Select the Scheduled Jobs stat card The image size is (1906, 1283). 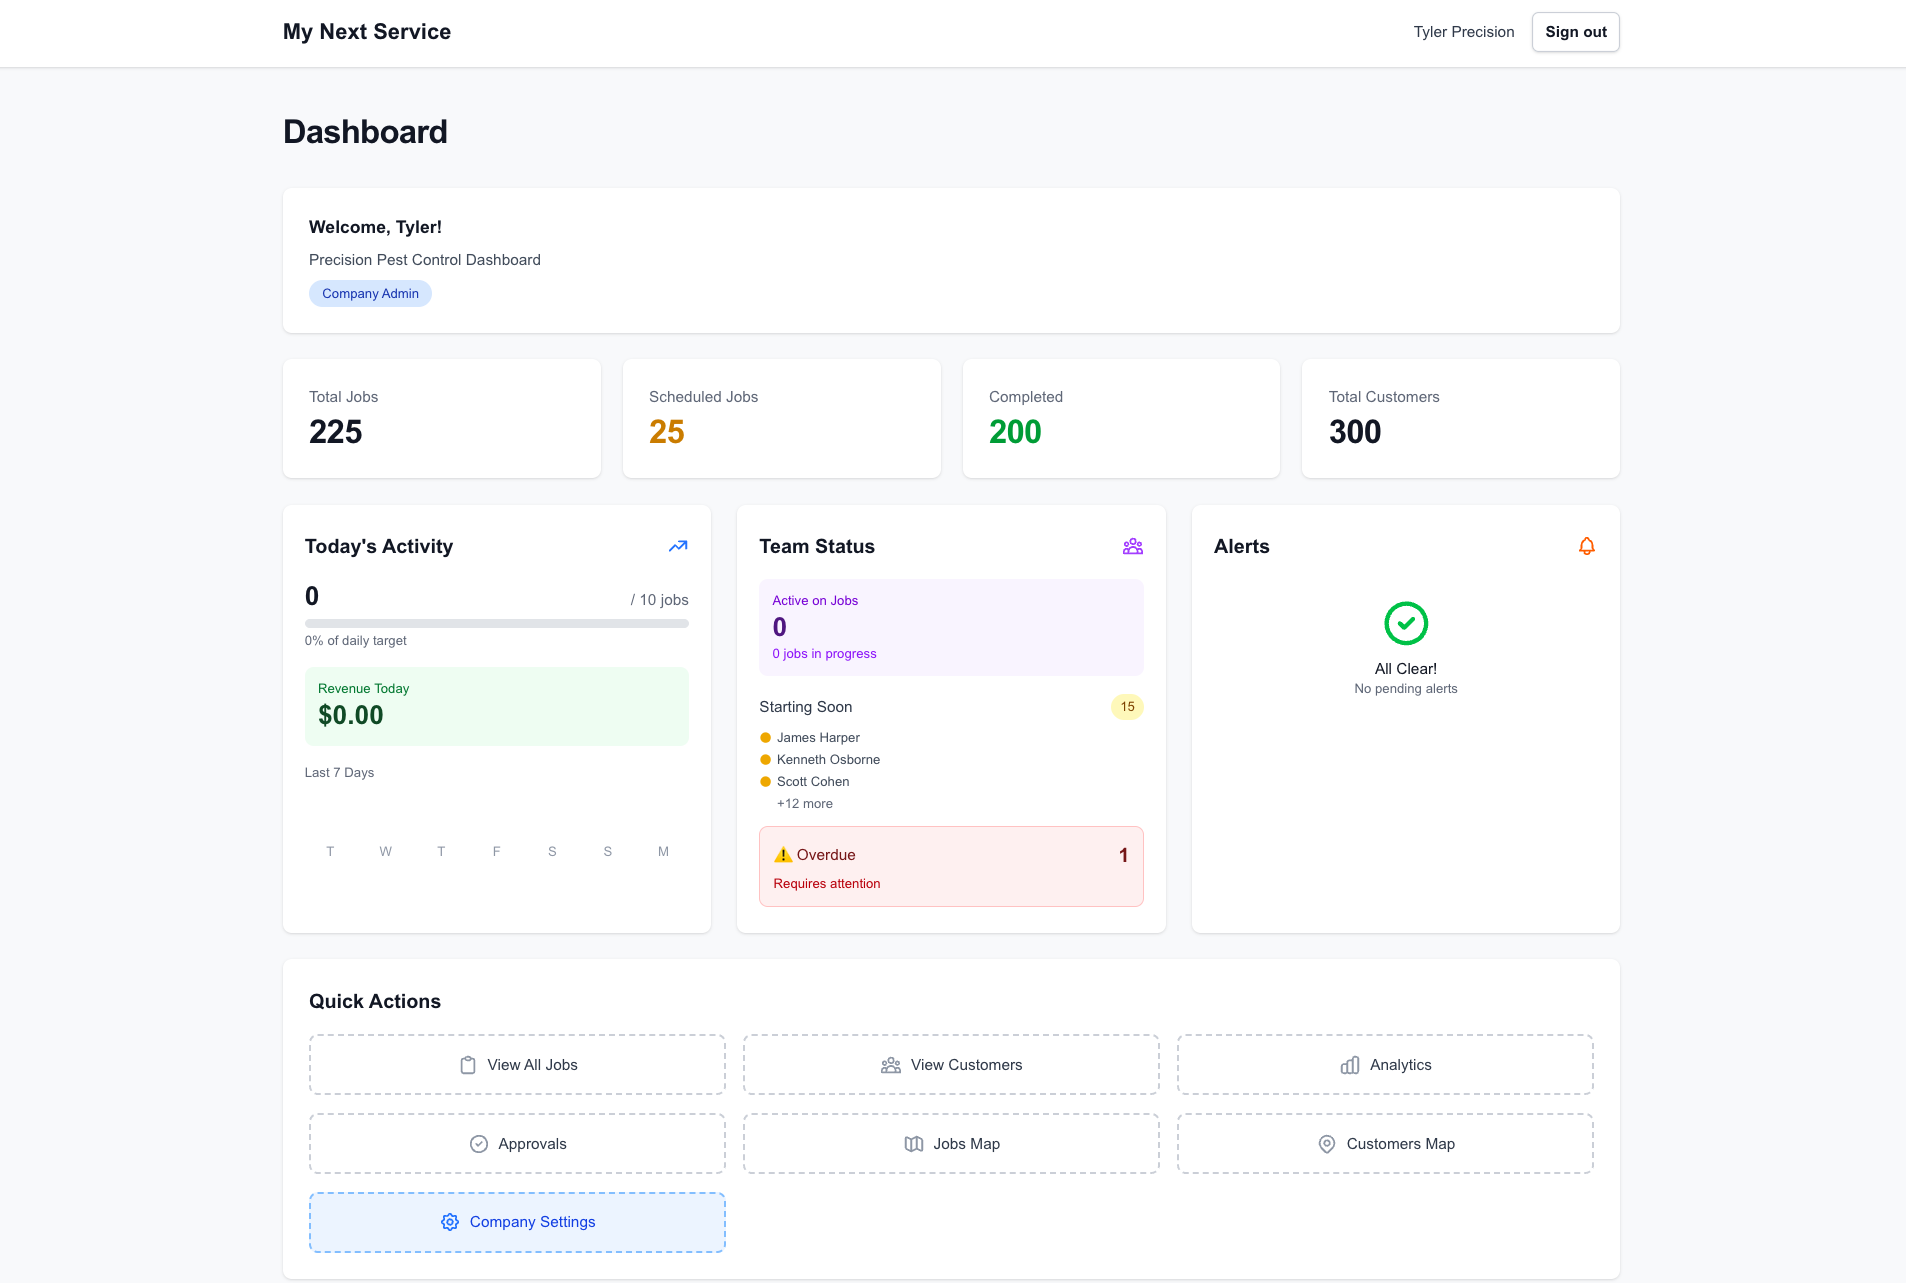[x=781, y=418]
